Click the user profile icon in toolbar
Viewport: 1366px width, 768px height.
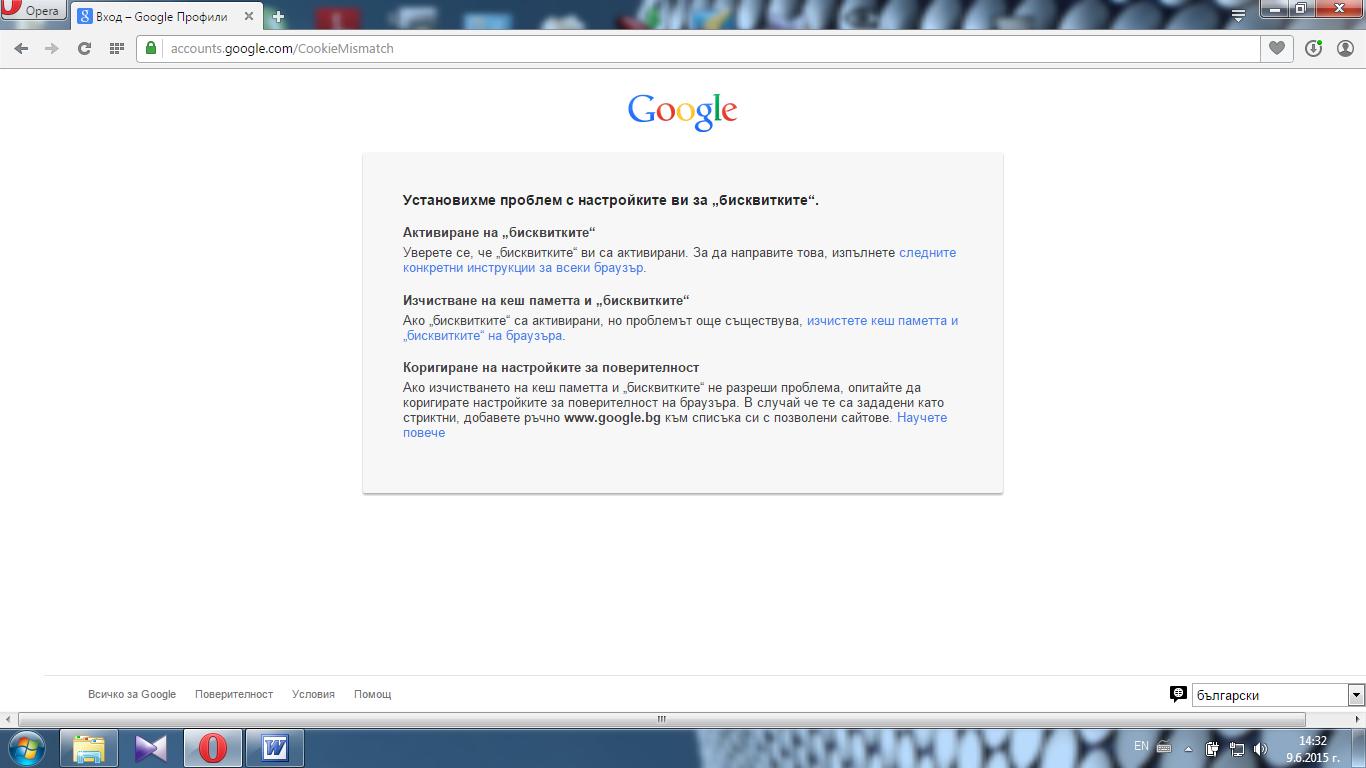point(1345,48)
